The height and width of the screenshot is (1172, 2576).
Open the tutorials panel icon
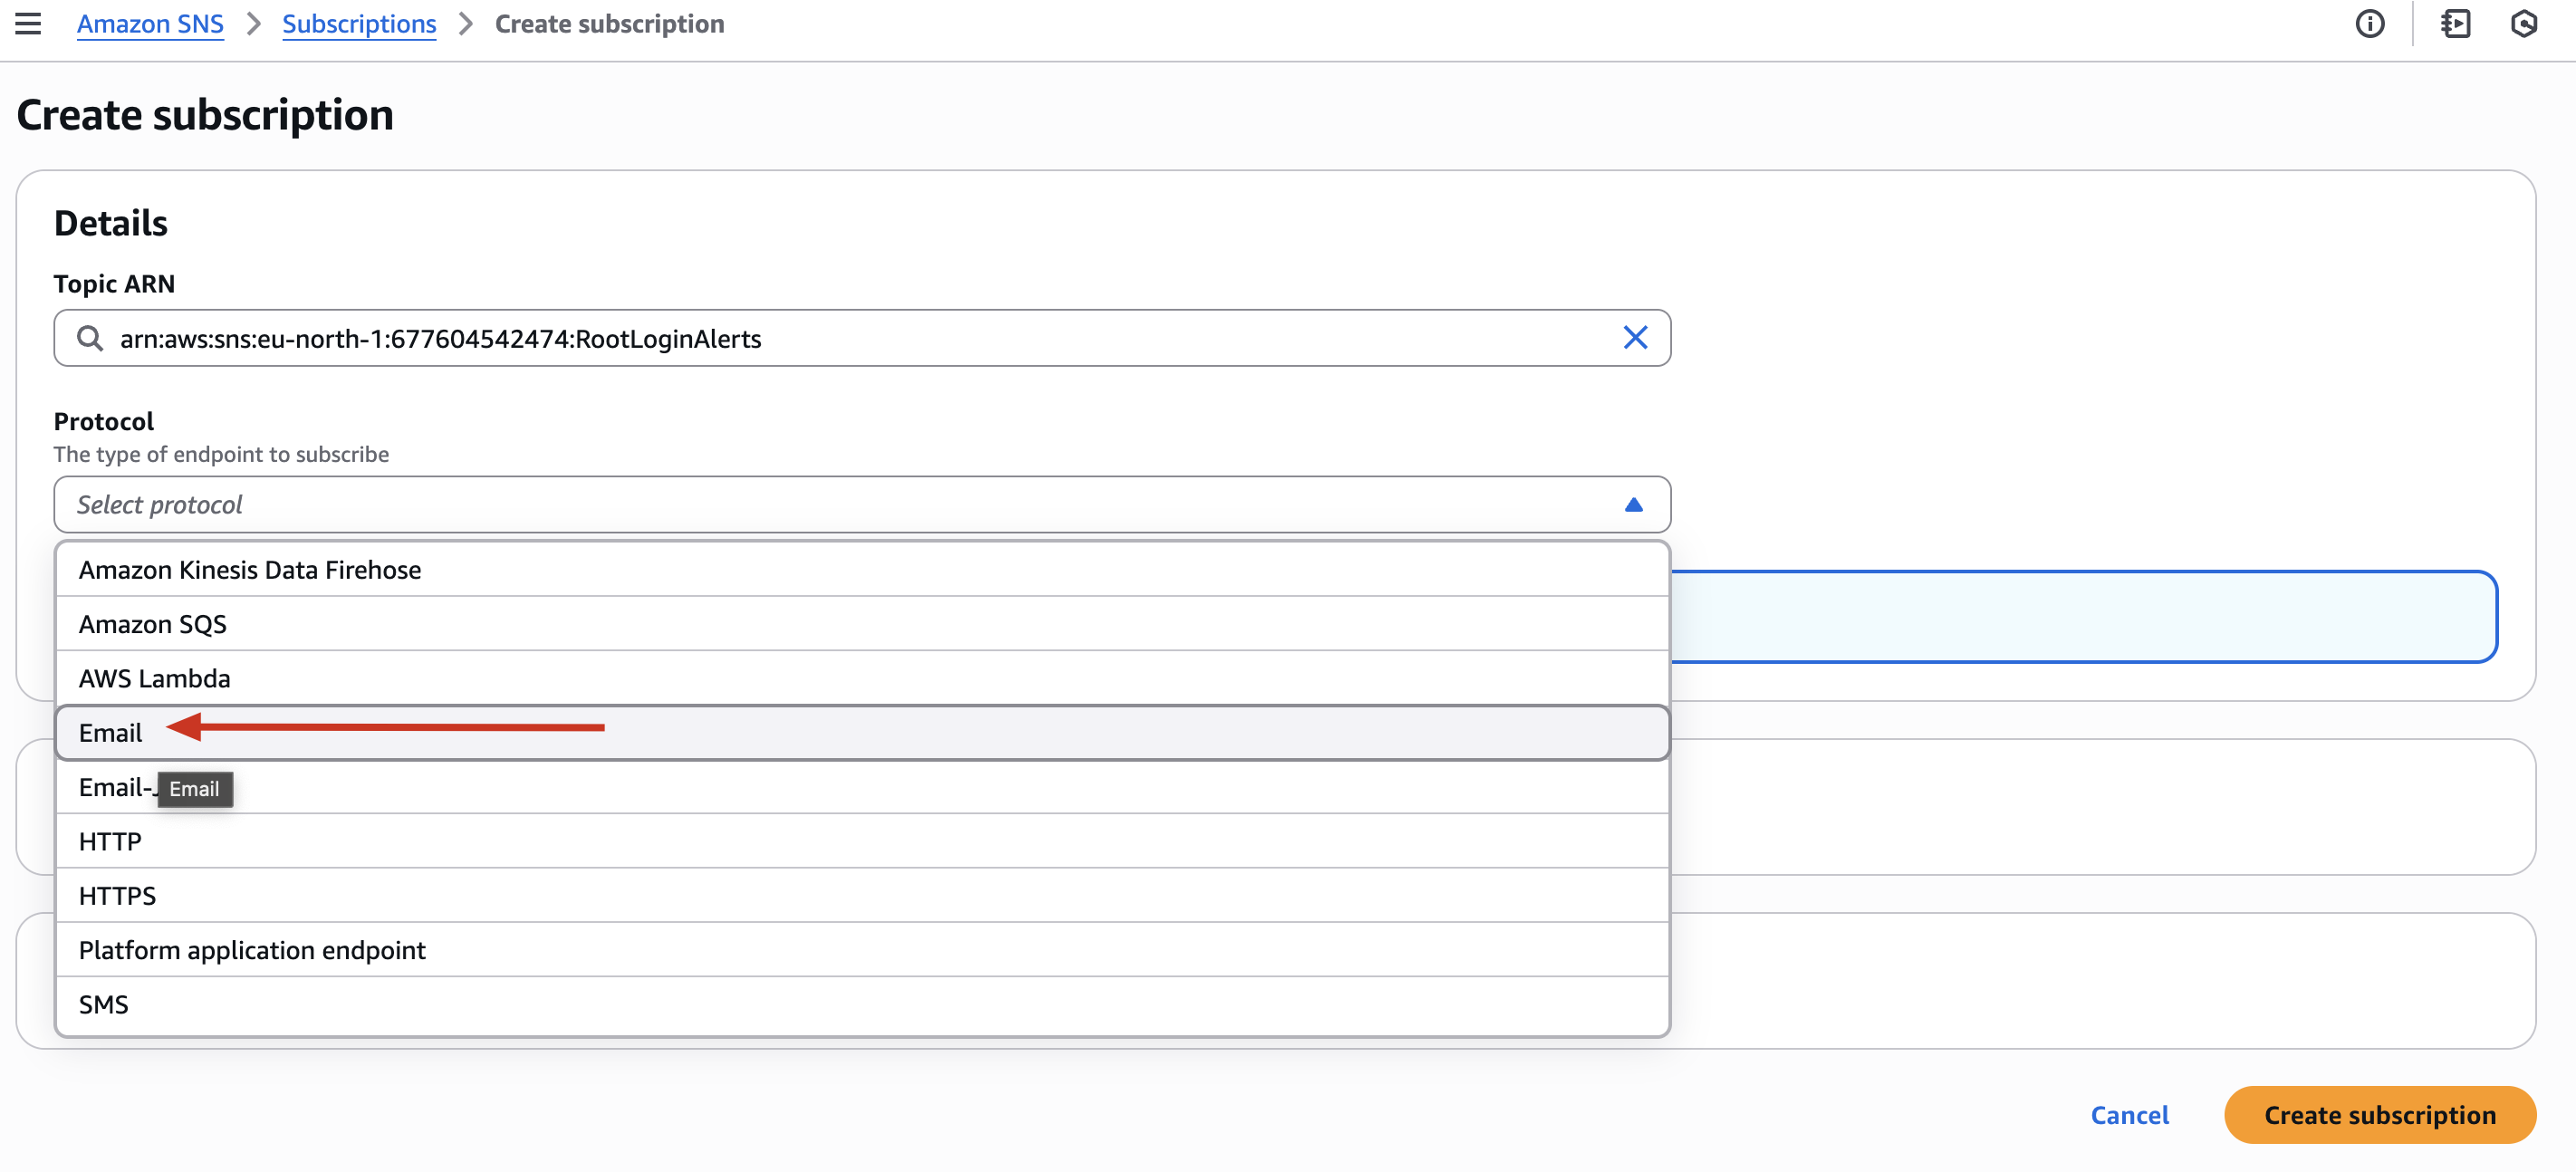(2455, 23)
